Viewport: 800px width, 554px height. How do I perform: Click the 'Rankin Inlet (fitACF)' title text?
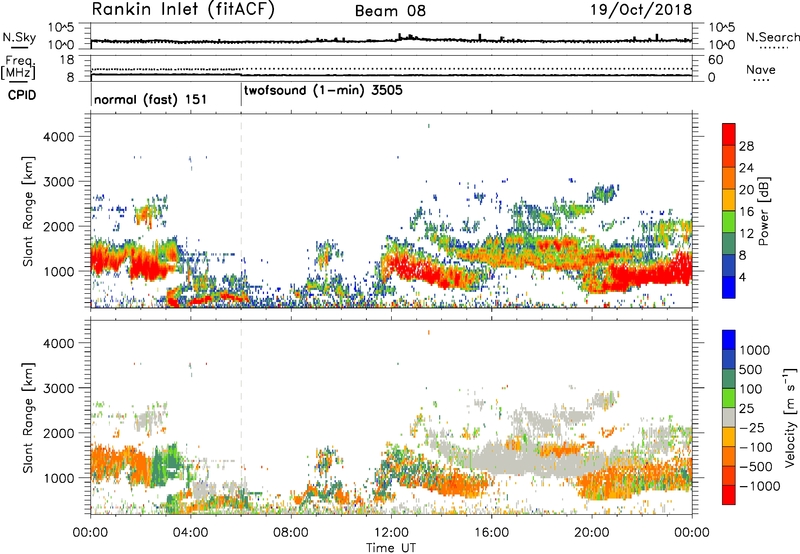tap(183, 10)
